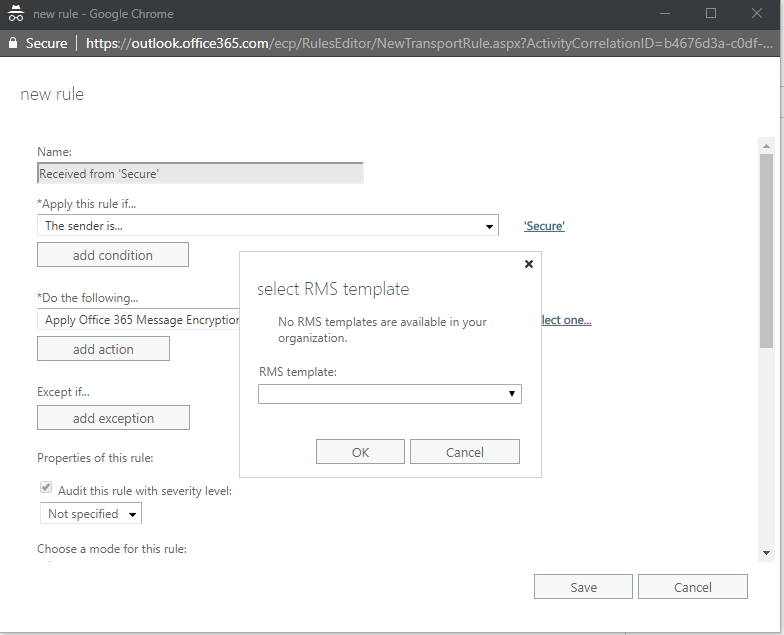Click the rule Name input field

click(200, 174)
